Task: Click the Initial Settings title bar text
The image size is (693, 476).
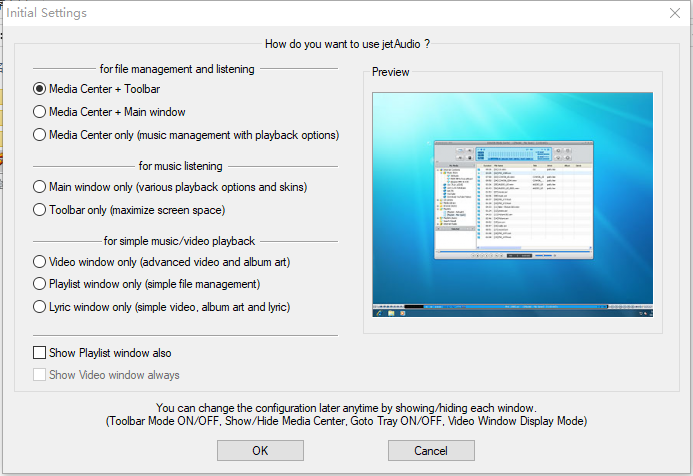Action: point(53,13)
